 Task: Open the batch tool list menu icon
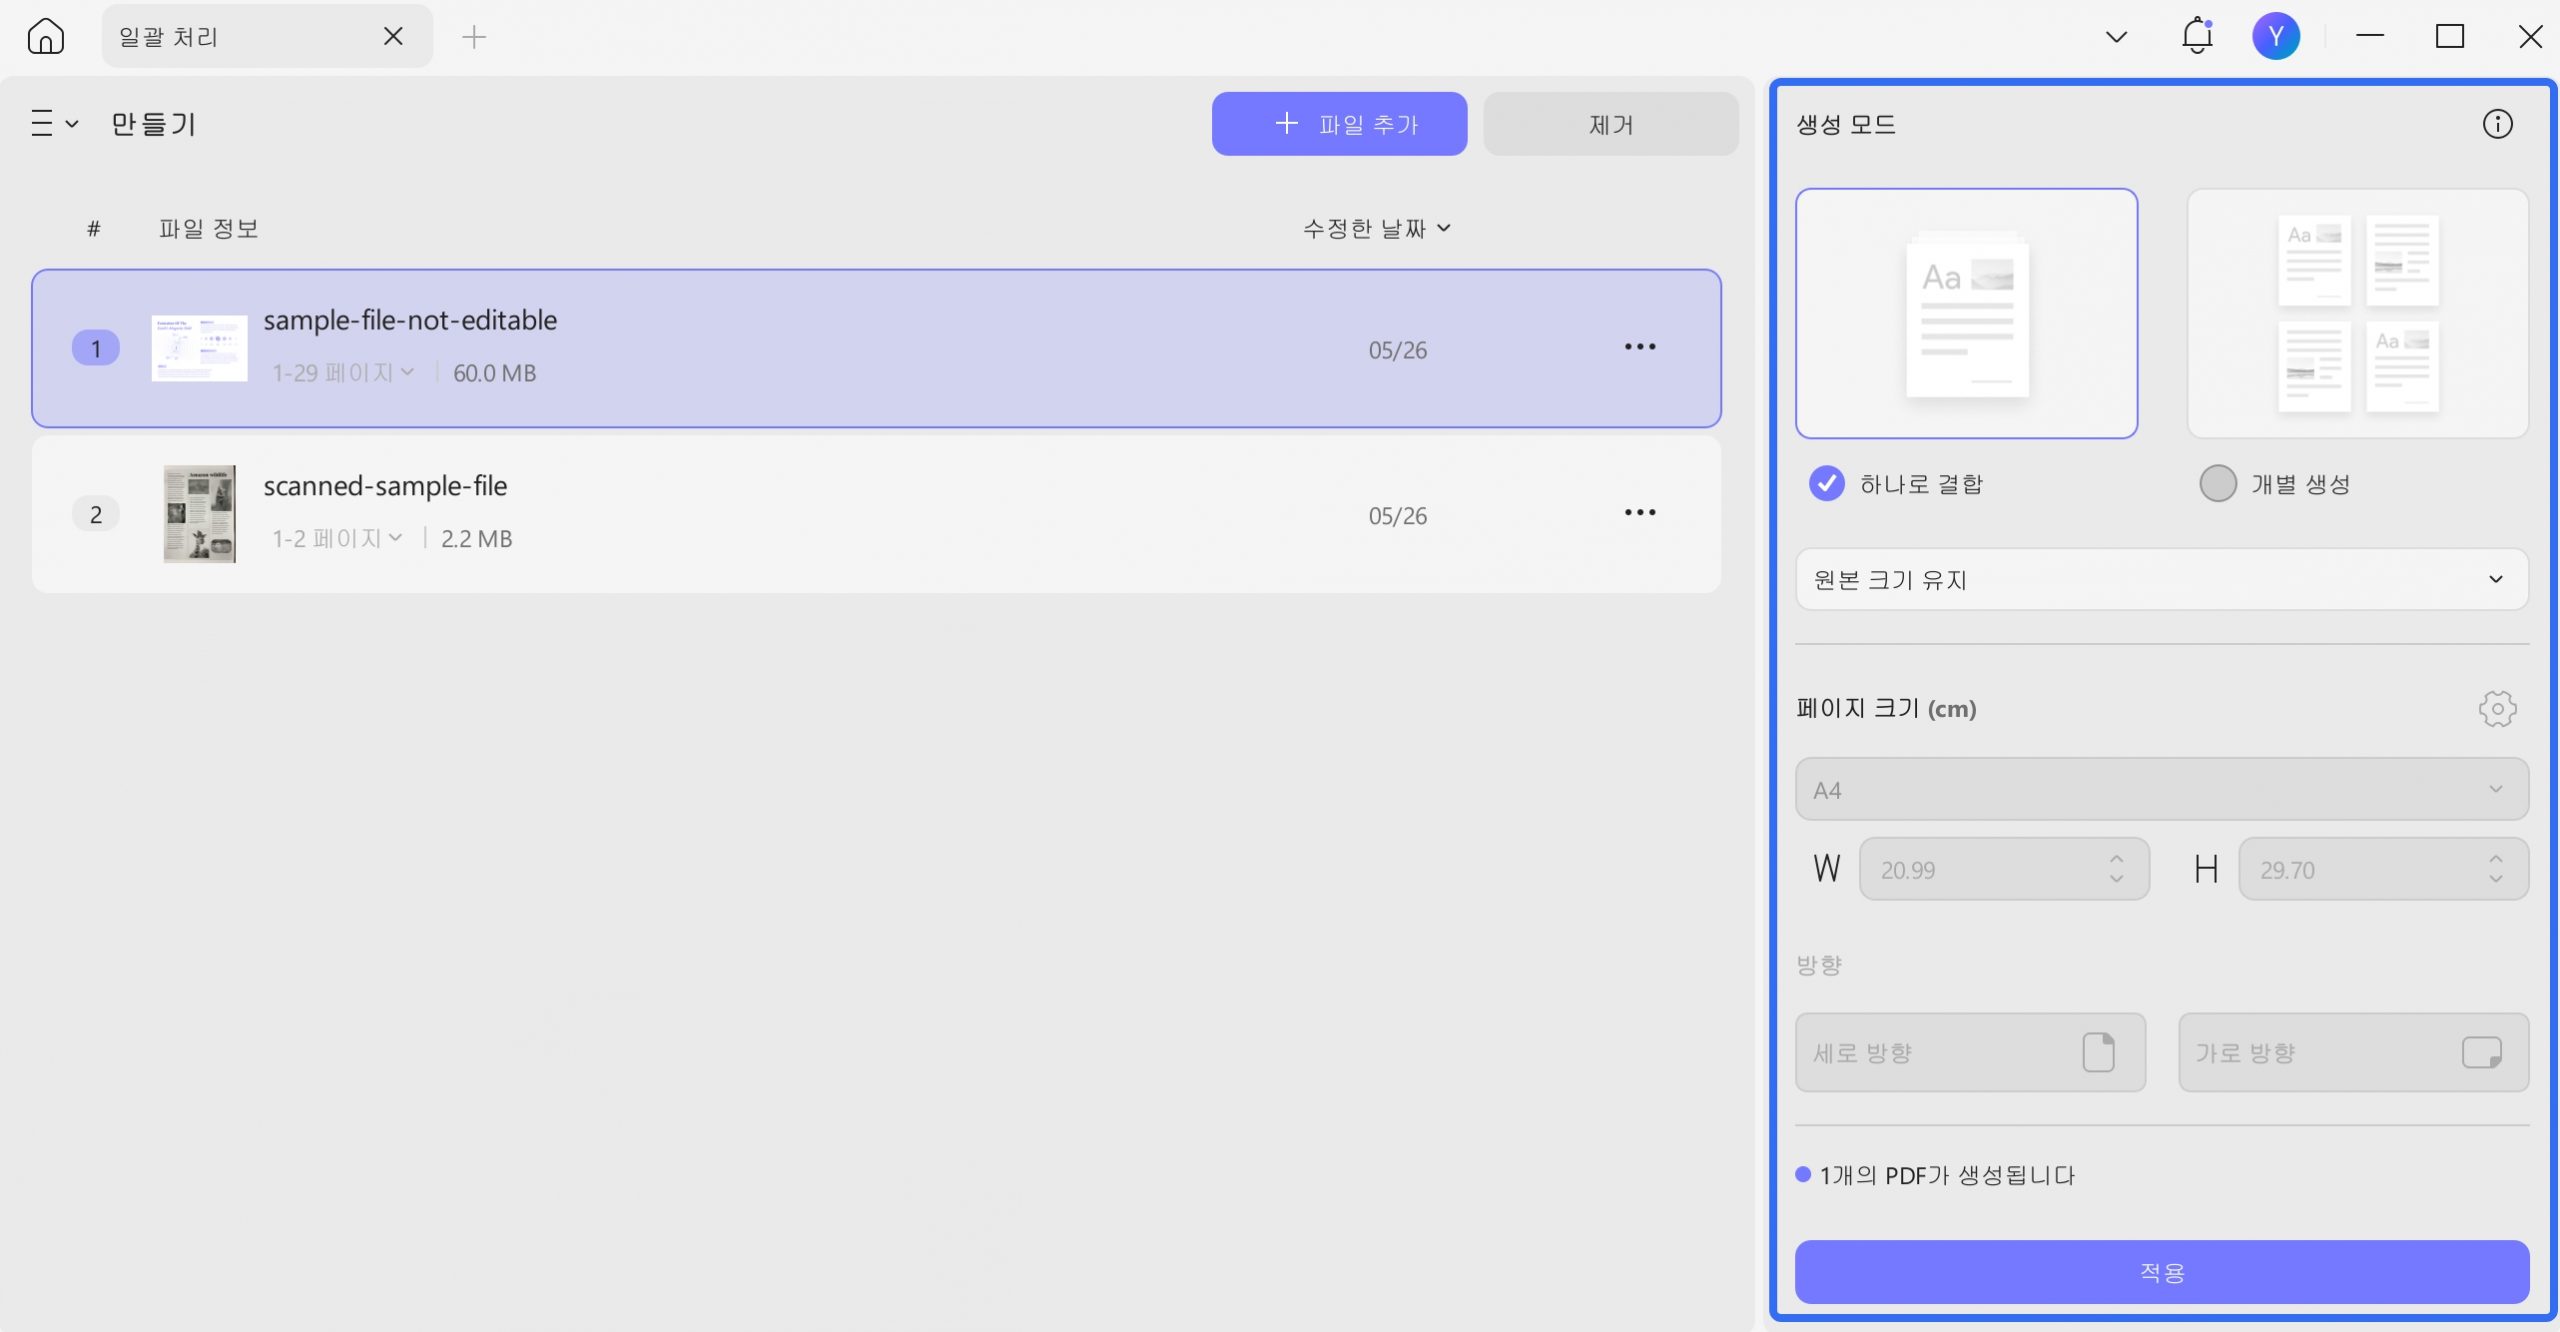54,124
